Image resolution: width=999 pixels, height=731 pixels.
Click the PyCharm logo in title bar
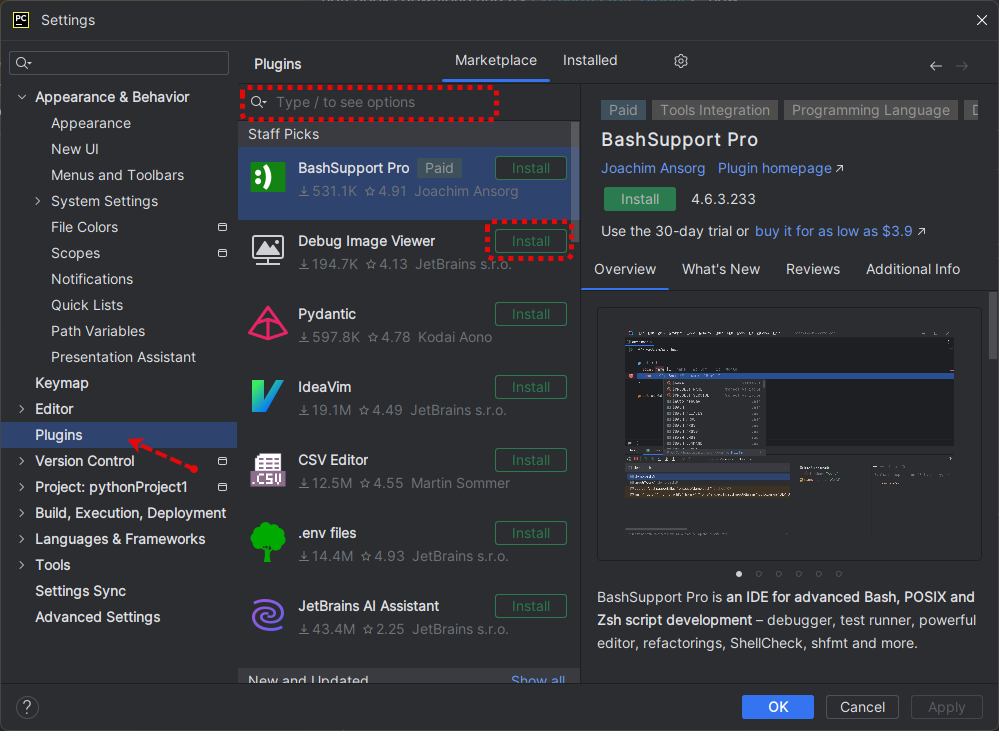point(21,20)
